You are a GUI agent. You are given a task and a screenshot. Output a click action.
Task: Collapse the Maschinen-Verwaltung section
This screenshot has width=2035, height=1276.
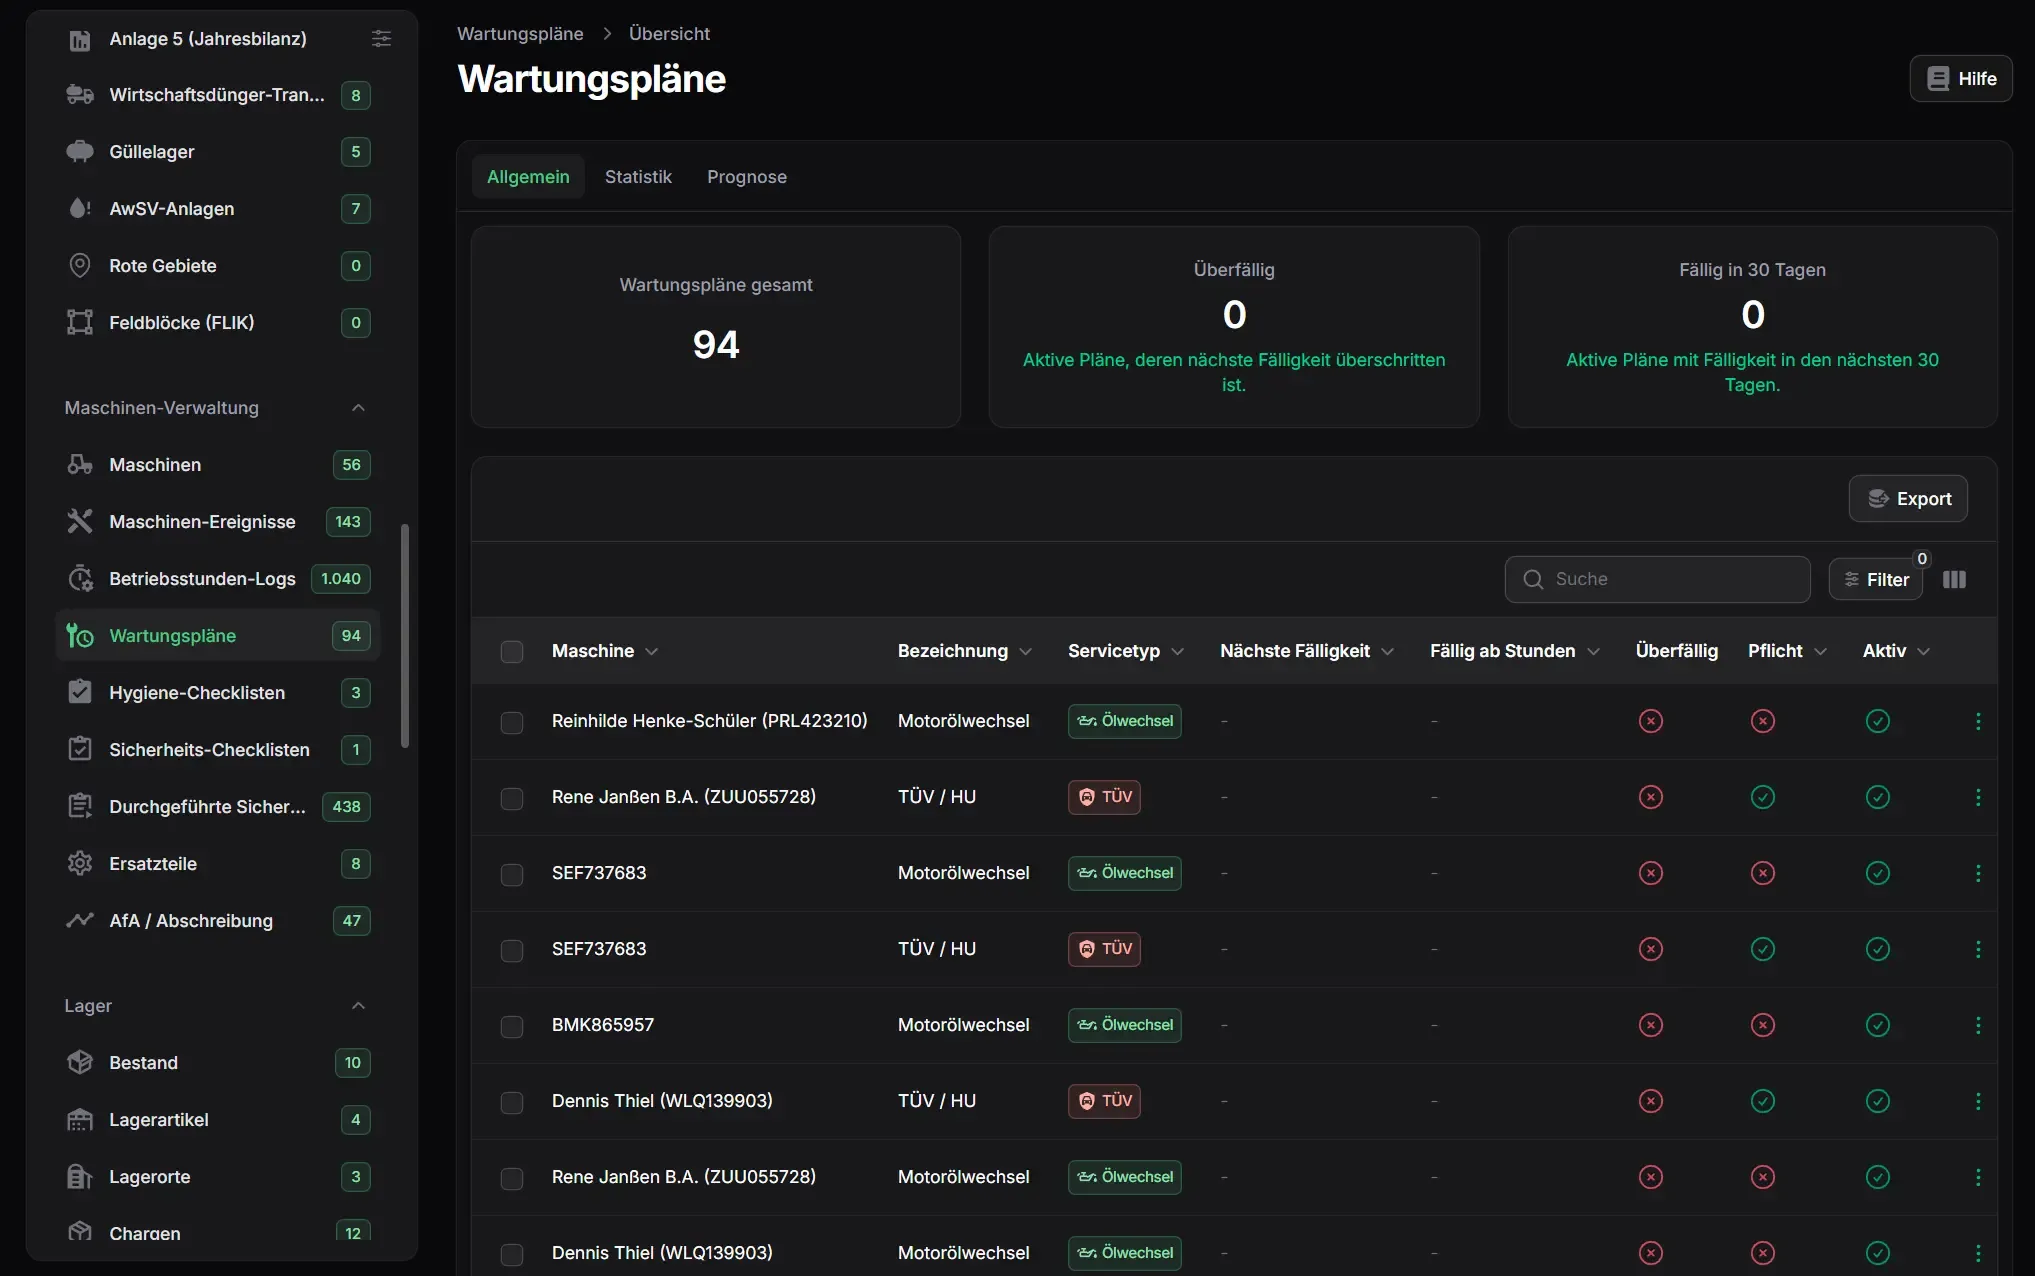pyautogui.click(x=358, y=408)
